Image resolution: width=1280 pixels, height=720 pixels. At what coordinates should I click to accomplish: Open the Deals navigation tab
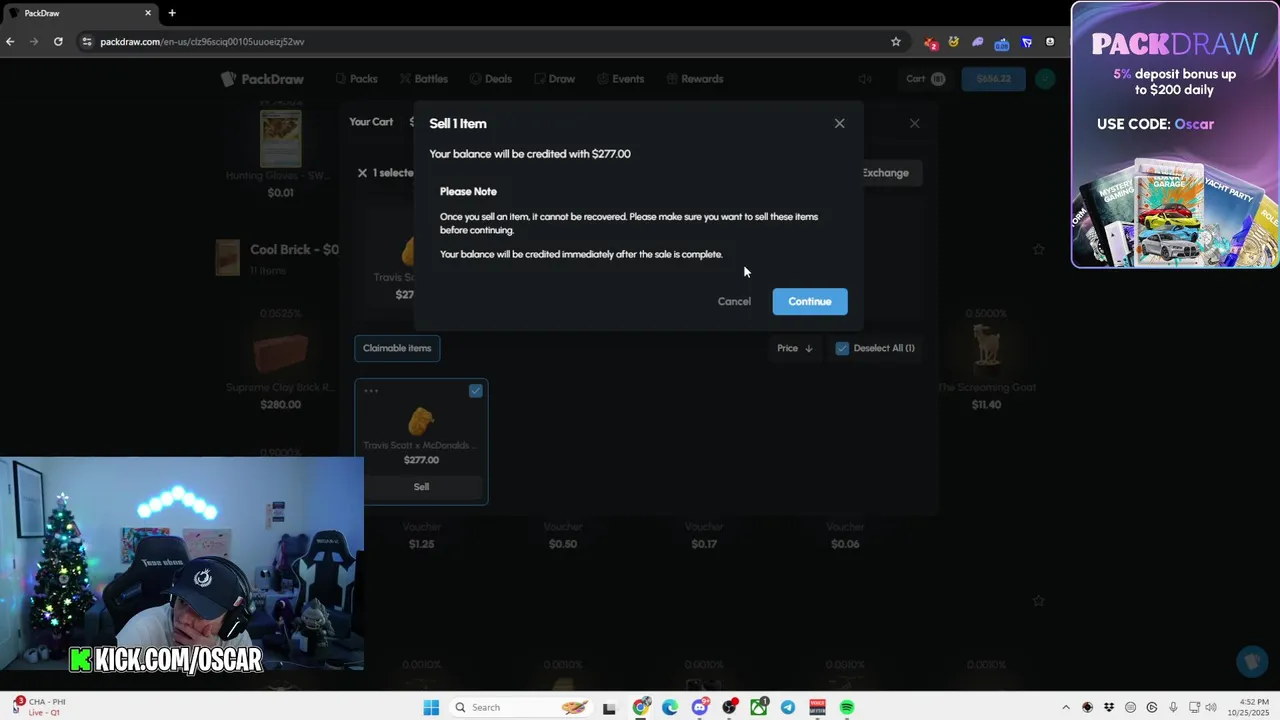point(490,79)
